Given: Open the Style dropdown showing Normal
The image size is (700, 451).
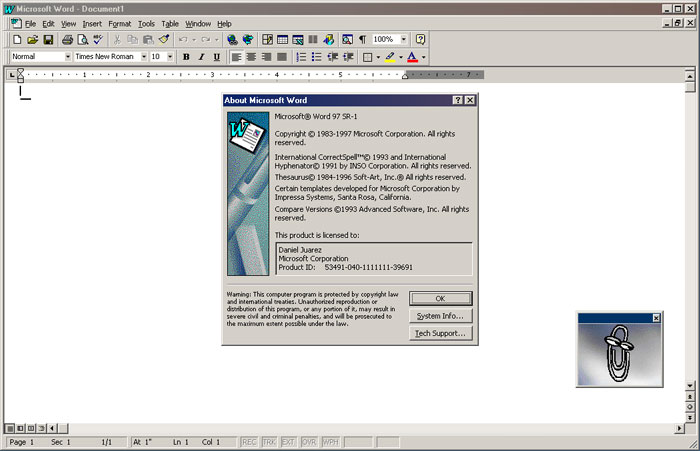Looking at the screenshot, I should [68, 57].
